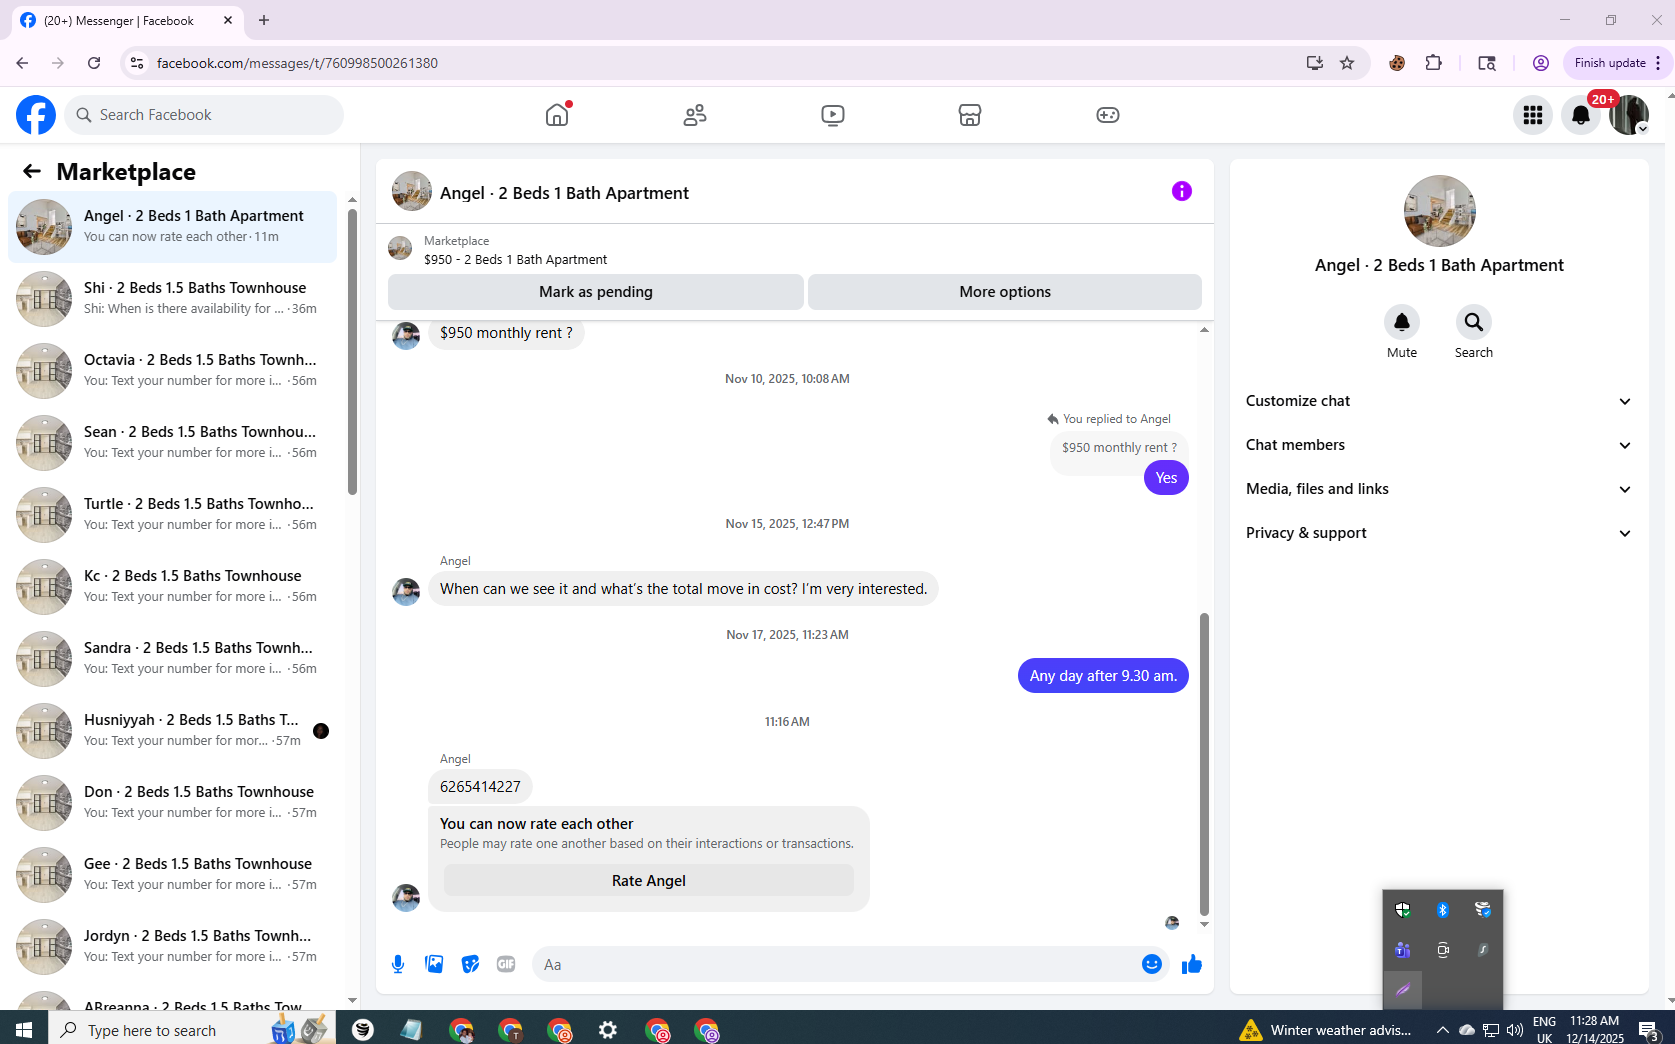Send a thumbs up like

click(1192, 964)
